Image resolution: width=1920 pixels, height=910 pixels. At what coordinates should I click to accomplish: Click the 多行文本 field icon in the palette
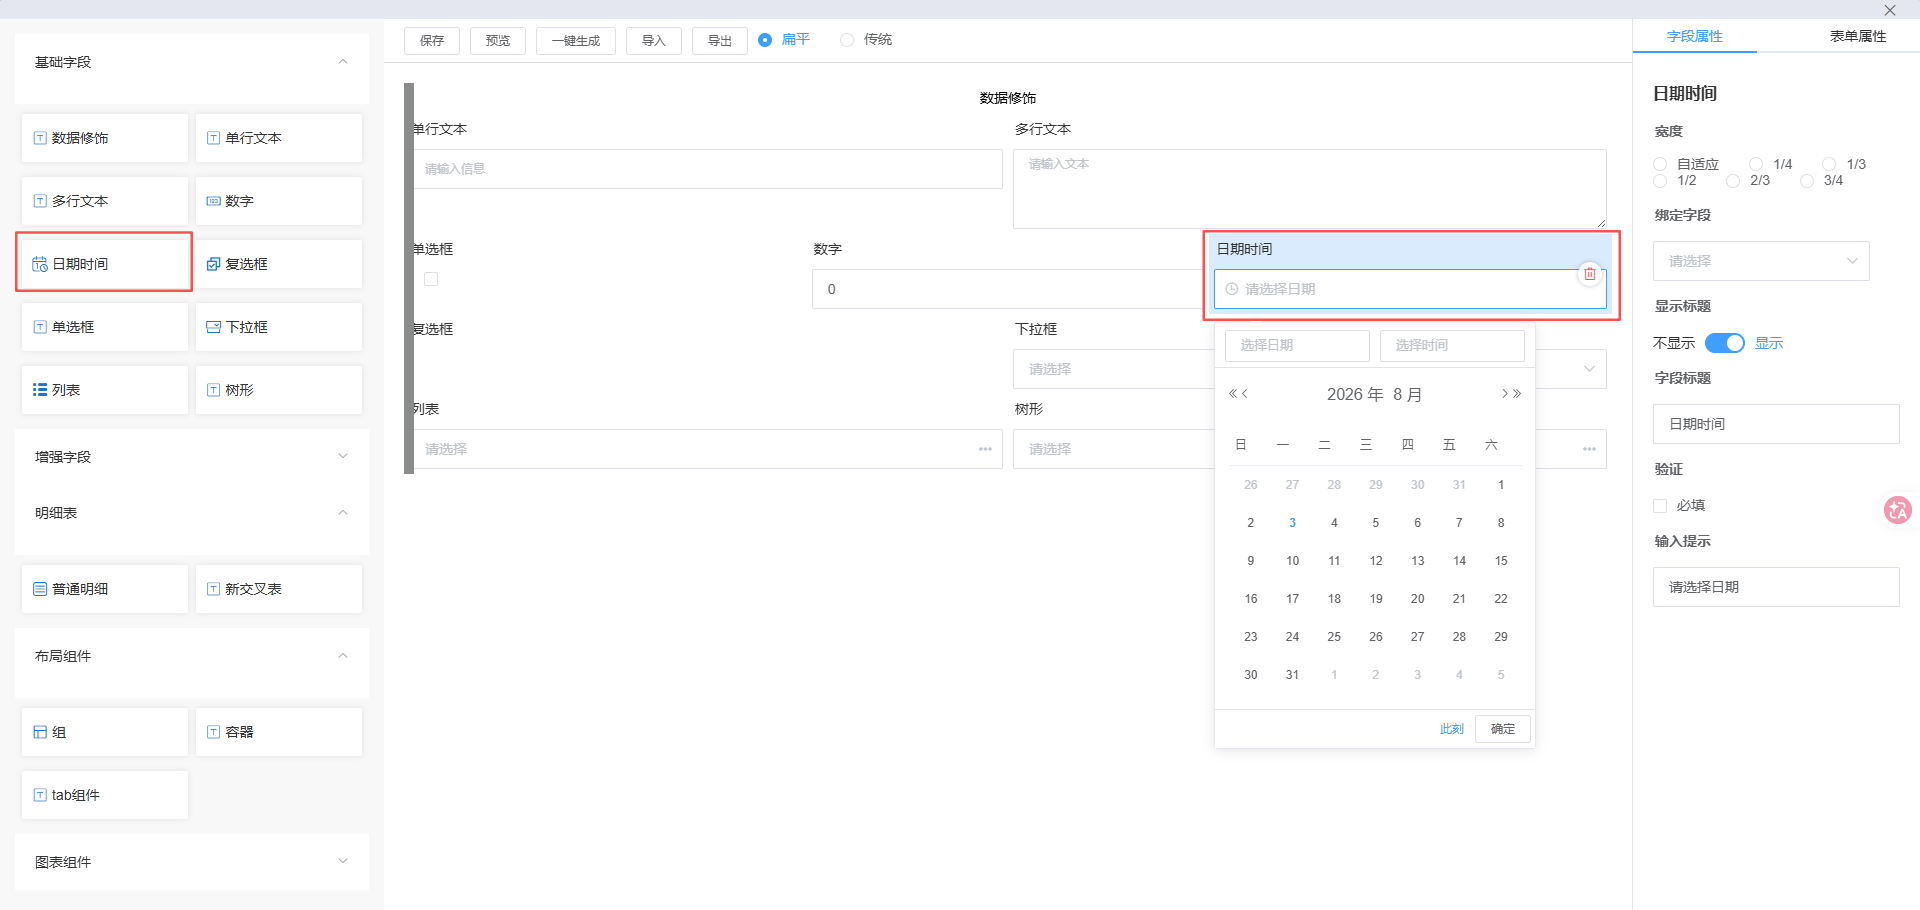40,201
